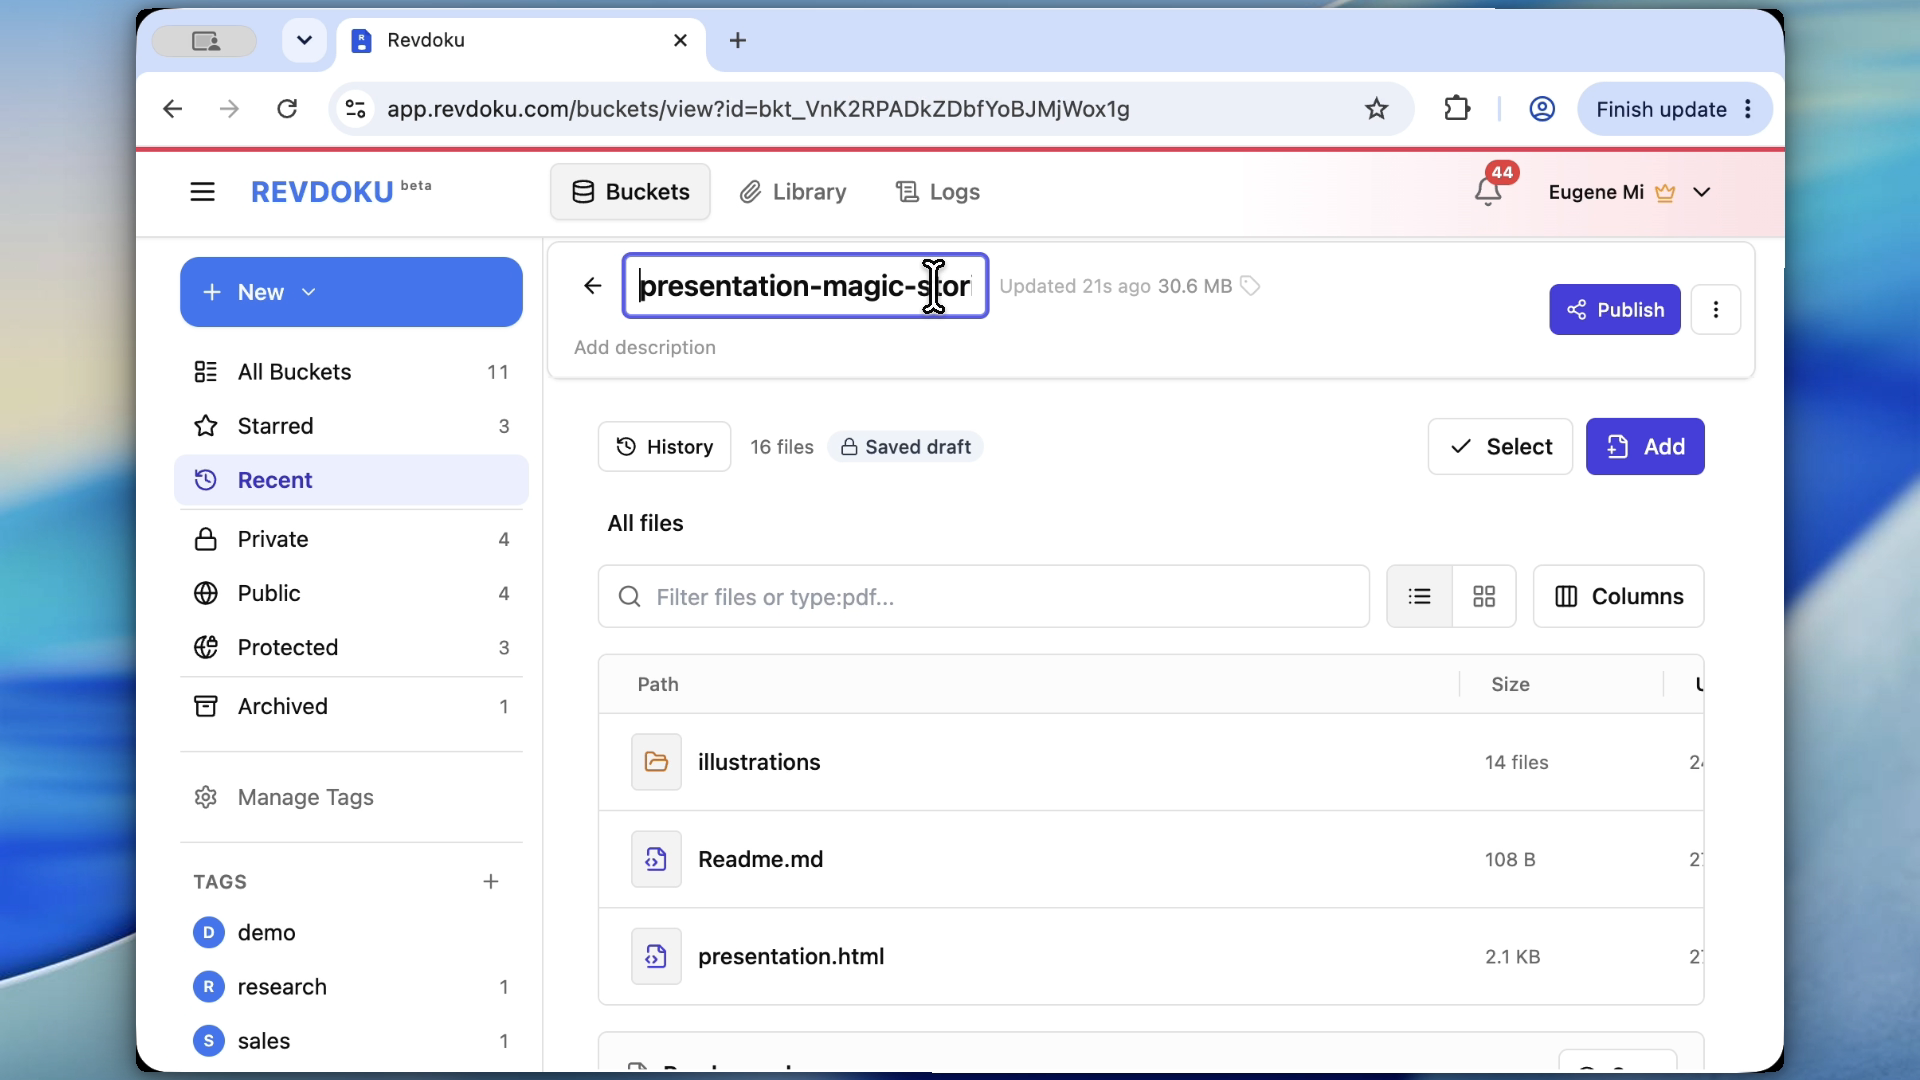Click the sidebar toggle in window titlebar
The image size is (1920, 1080).
click(x=205, y=40)
